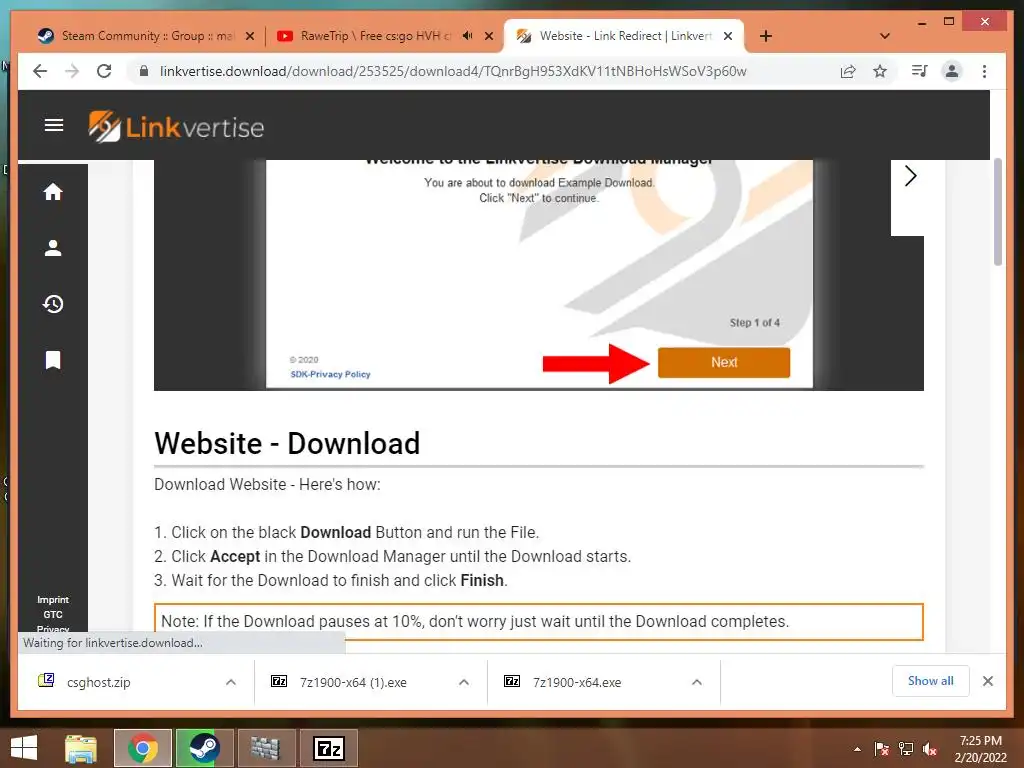The height and width of the screenshot is (768, 1024).
Task: Click the Website - Download heading
Action: tap(287, 443)
